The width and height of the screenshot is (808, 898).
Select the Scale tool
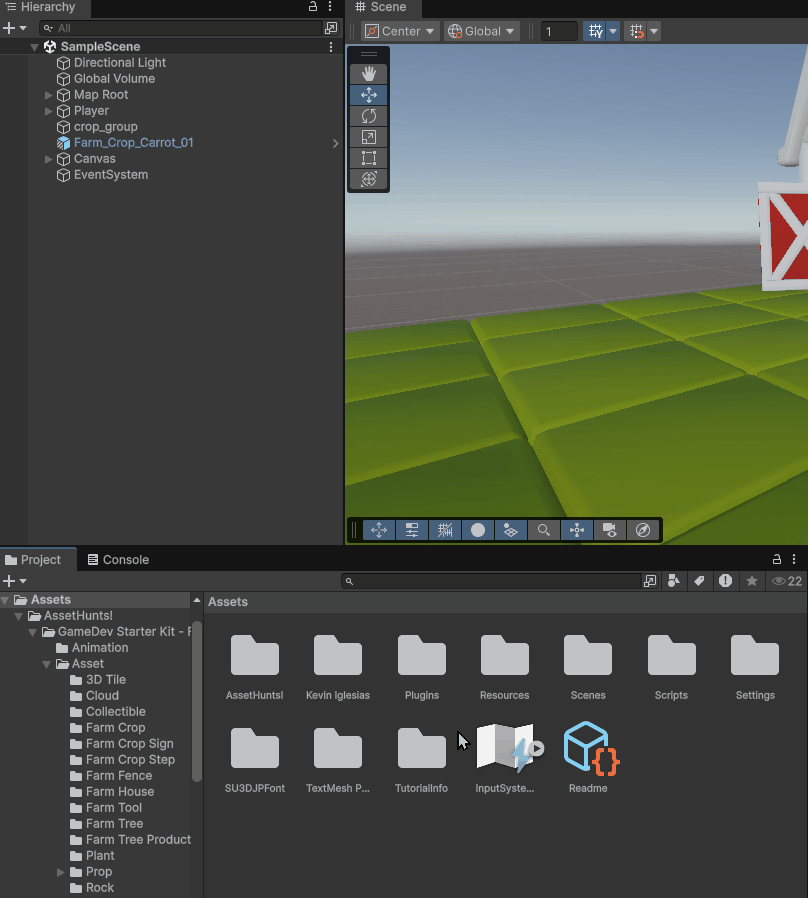tap(369, 137)
